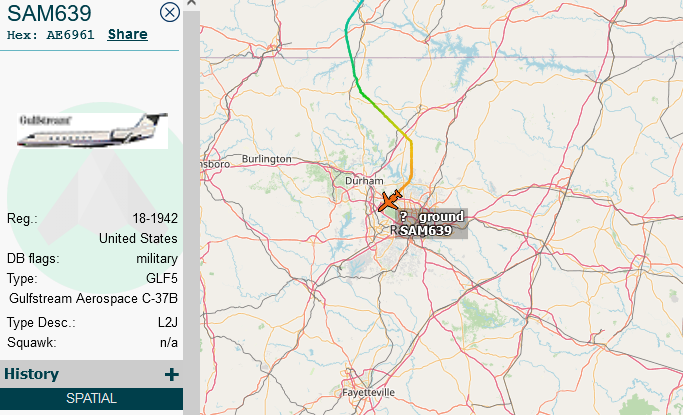Image resolution: width=683 pixels, height=415 pixels.
Task: Click the ground SAM639 map label
Action: (431, 223)
